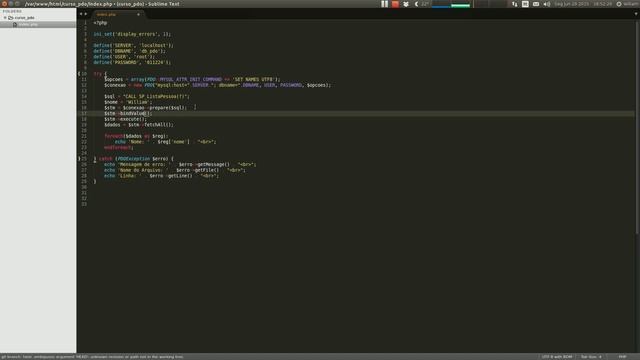Open the Tab Size: 4 menu

point(591,357)
